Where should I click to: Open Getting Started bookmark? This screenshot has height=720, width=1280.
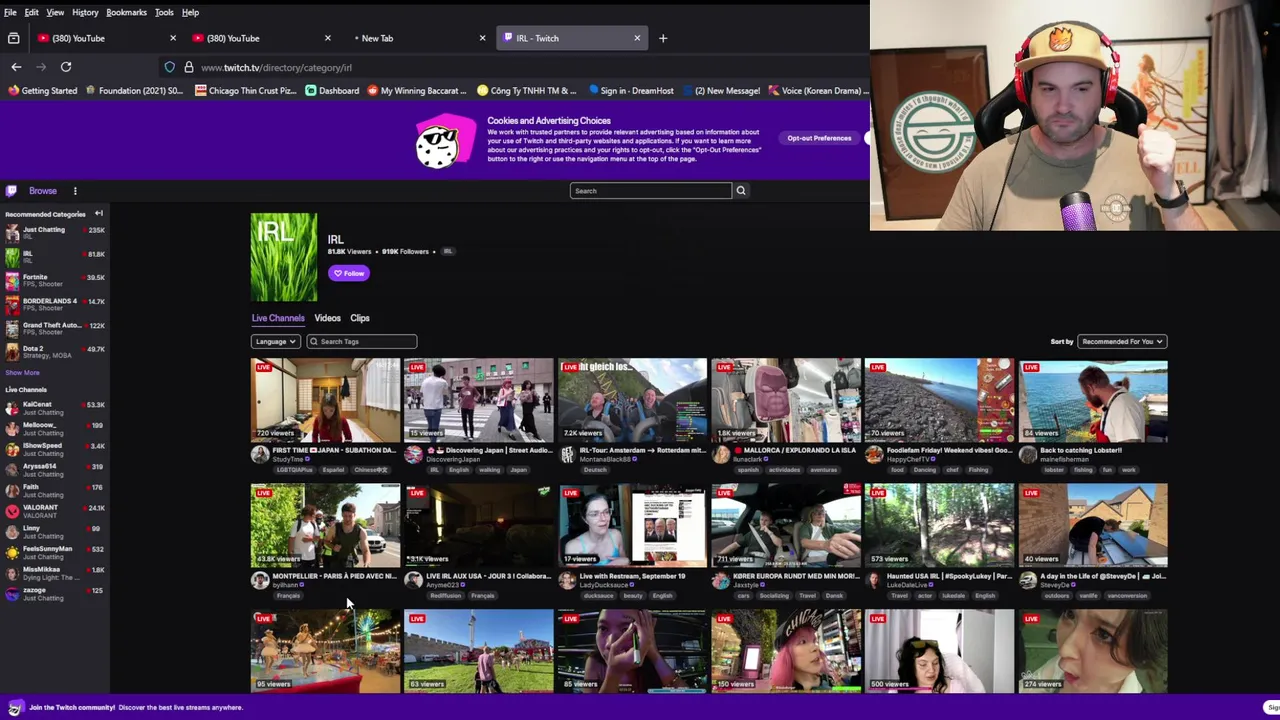click(x=42, y=91)
